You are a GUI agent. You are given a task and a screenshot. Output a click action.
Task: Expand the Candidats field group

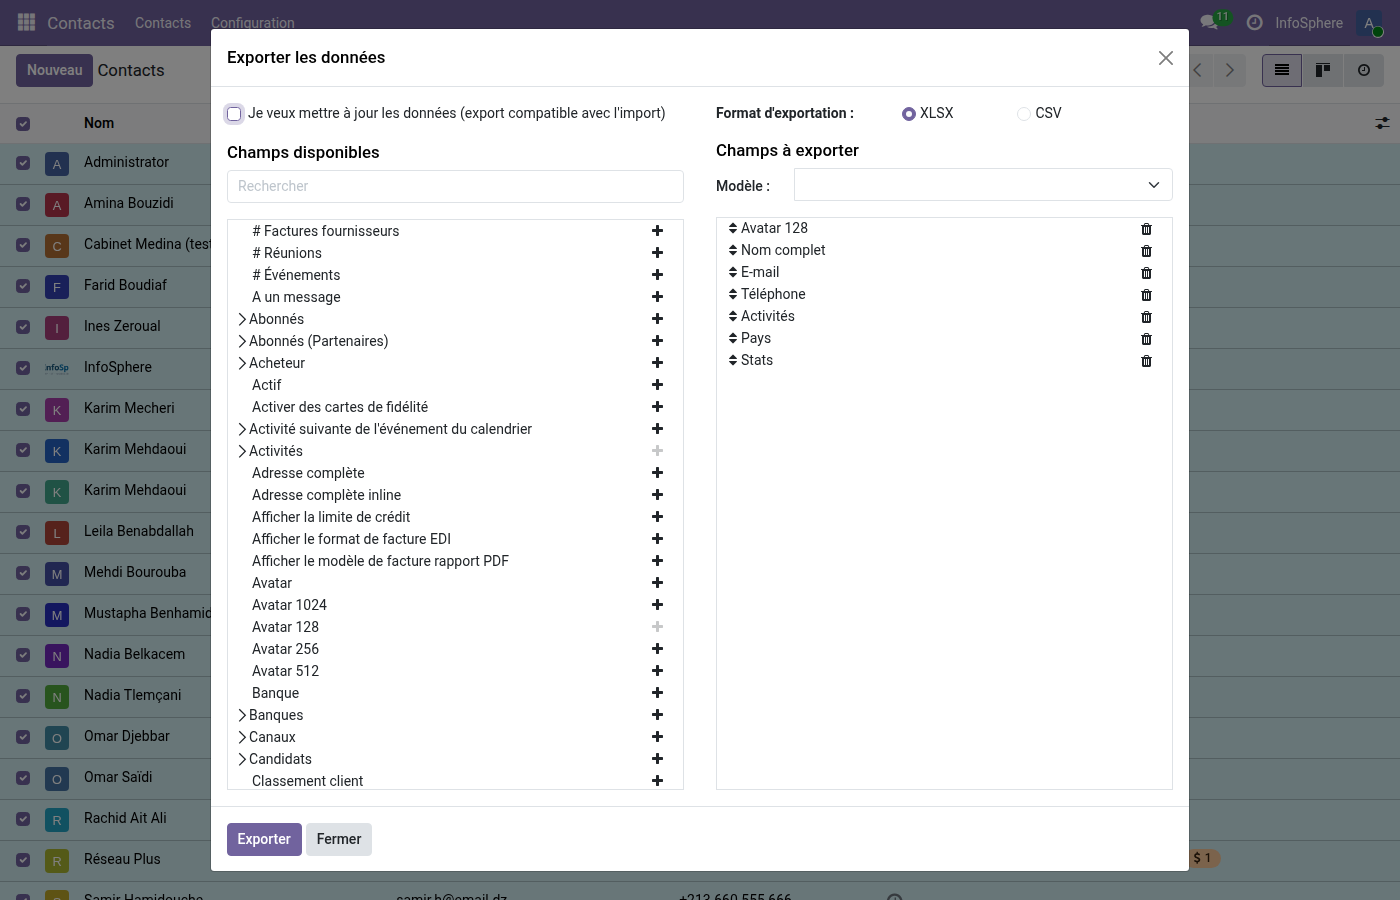[241, 758]
